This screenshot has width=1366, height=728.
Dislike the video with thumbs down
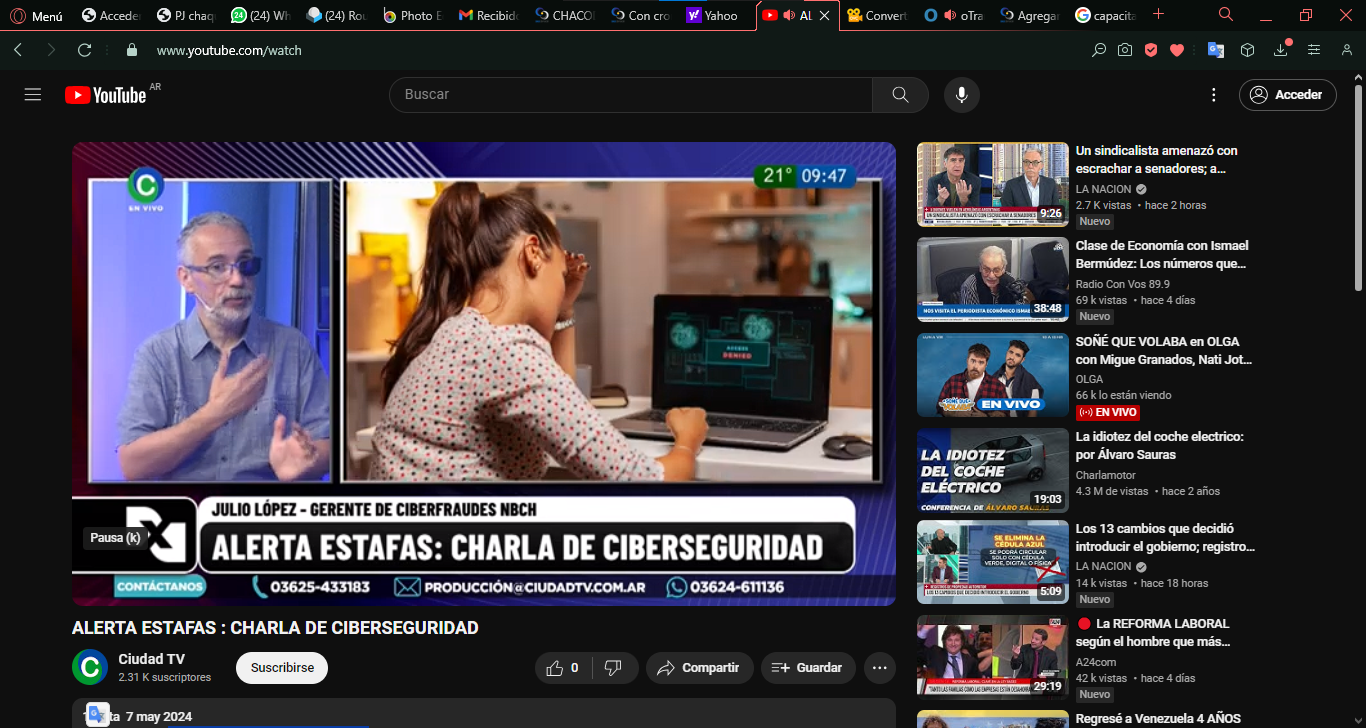[x=615, y=668]
